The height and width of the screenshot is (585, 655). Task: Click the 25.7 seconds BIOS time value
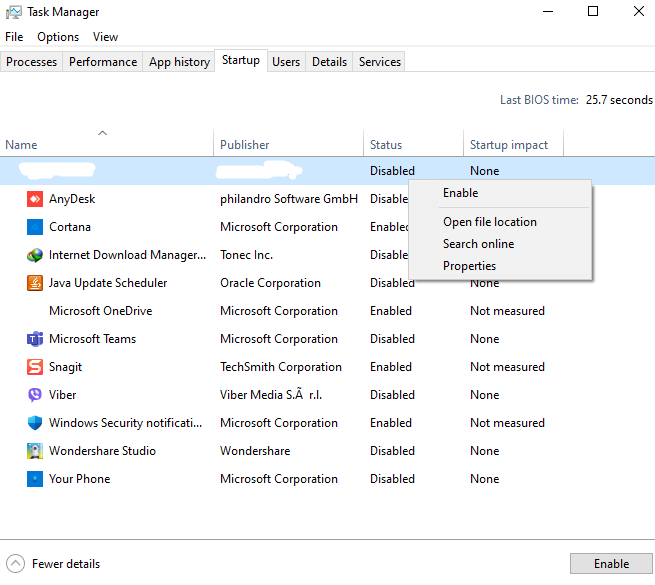coord(619,100)
